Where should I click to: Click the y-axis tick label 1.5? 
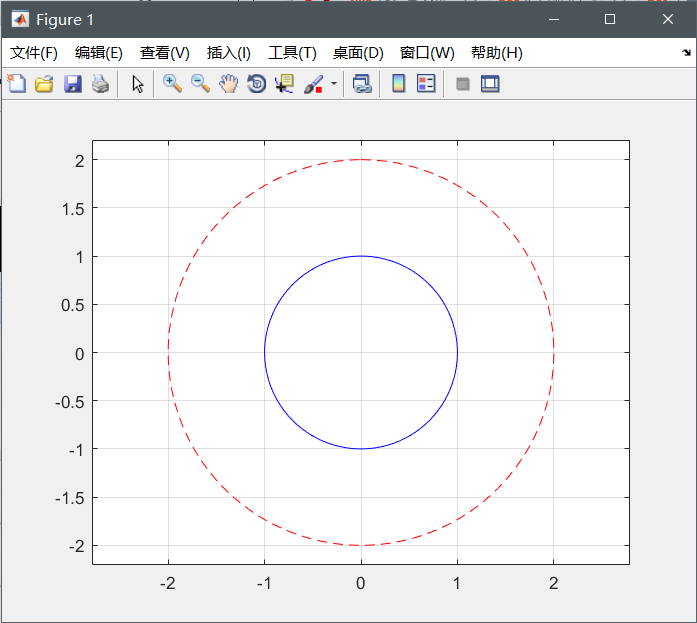tap(73, 209)
